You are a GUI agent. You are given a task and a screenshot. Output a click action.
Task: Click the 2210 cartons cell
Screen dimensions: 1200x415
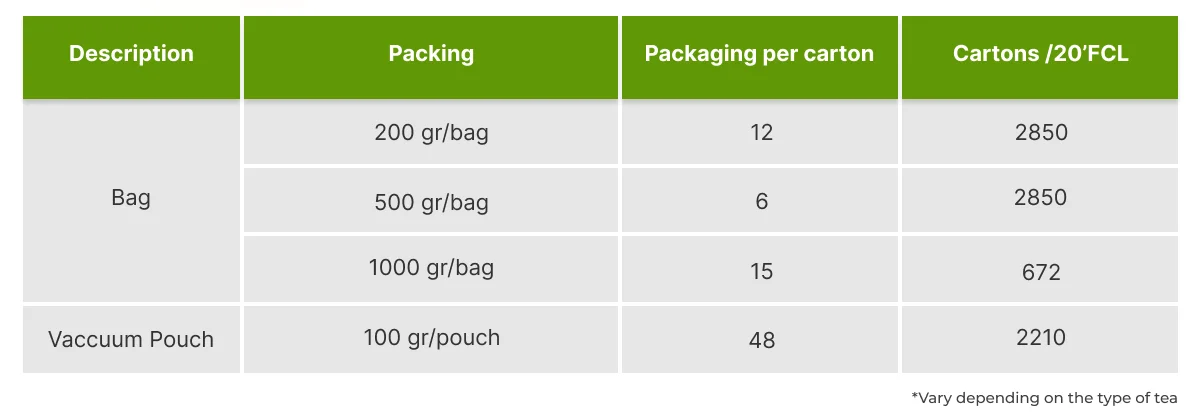pyautogui.click(x=1041, y=338)
